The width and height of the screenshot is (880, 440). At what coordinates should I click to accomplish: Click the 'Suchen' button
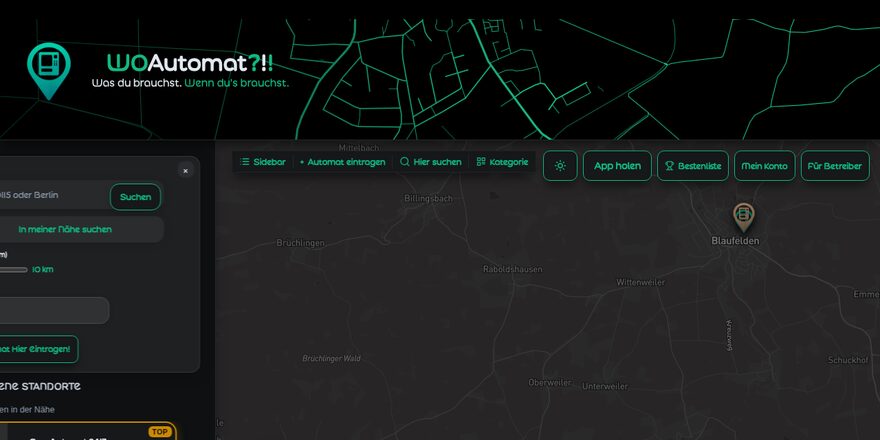pyautogui.click(x=135, y=197)
